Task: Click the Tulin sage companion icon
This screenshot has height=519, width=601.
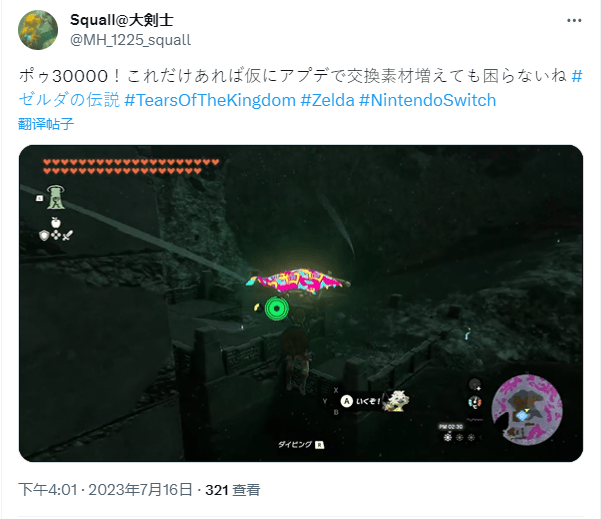Action: [398, 401]
